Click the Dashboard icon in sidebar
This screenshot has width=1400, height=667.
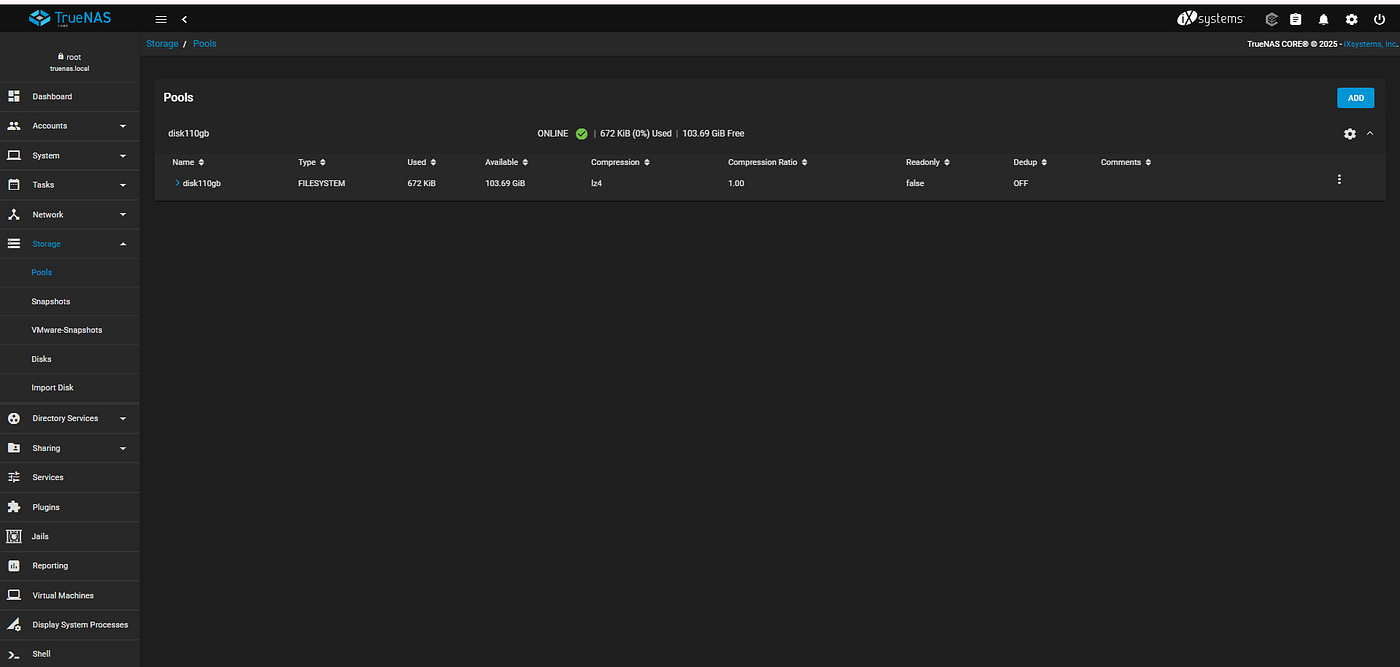click(x=14, y=96)
